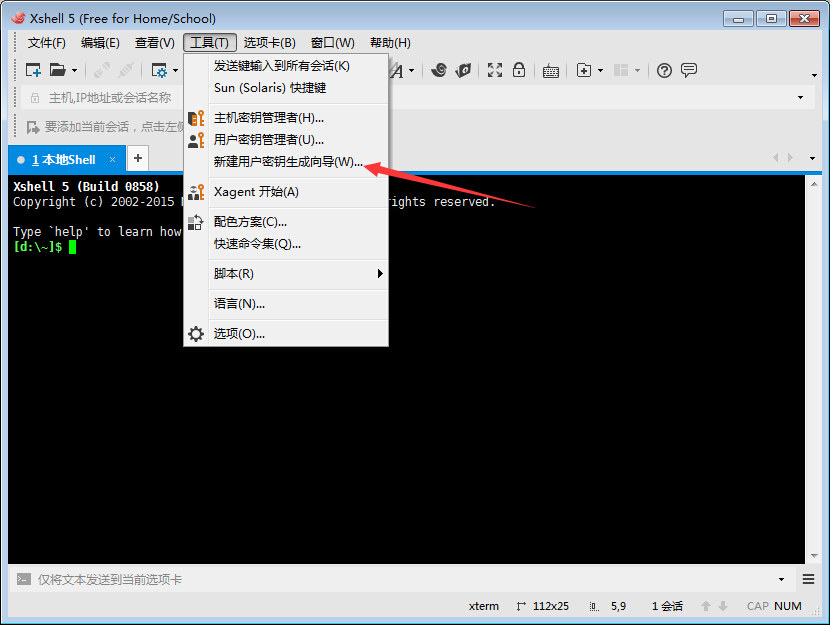830x625 pixels.
Task: Click the options gear icon in menu
Action: pos(196,334)
